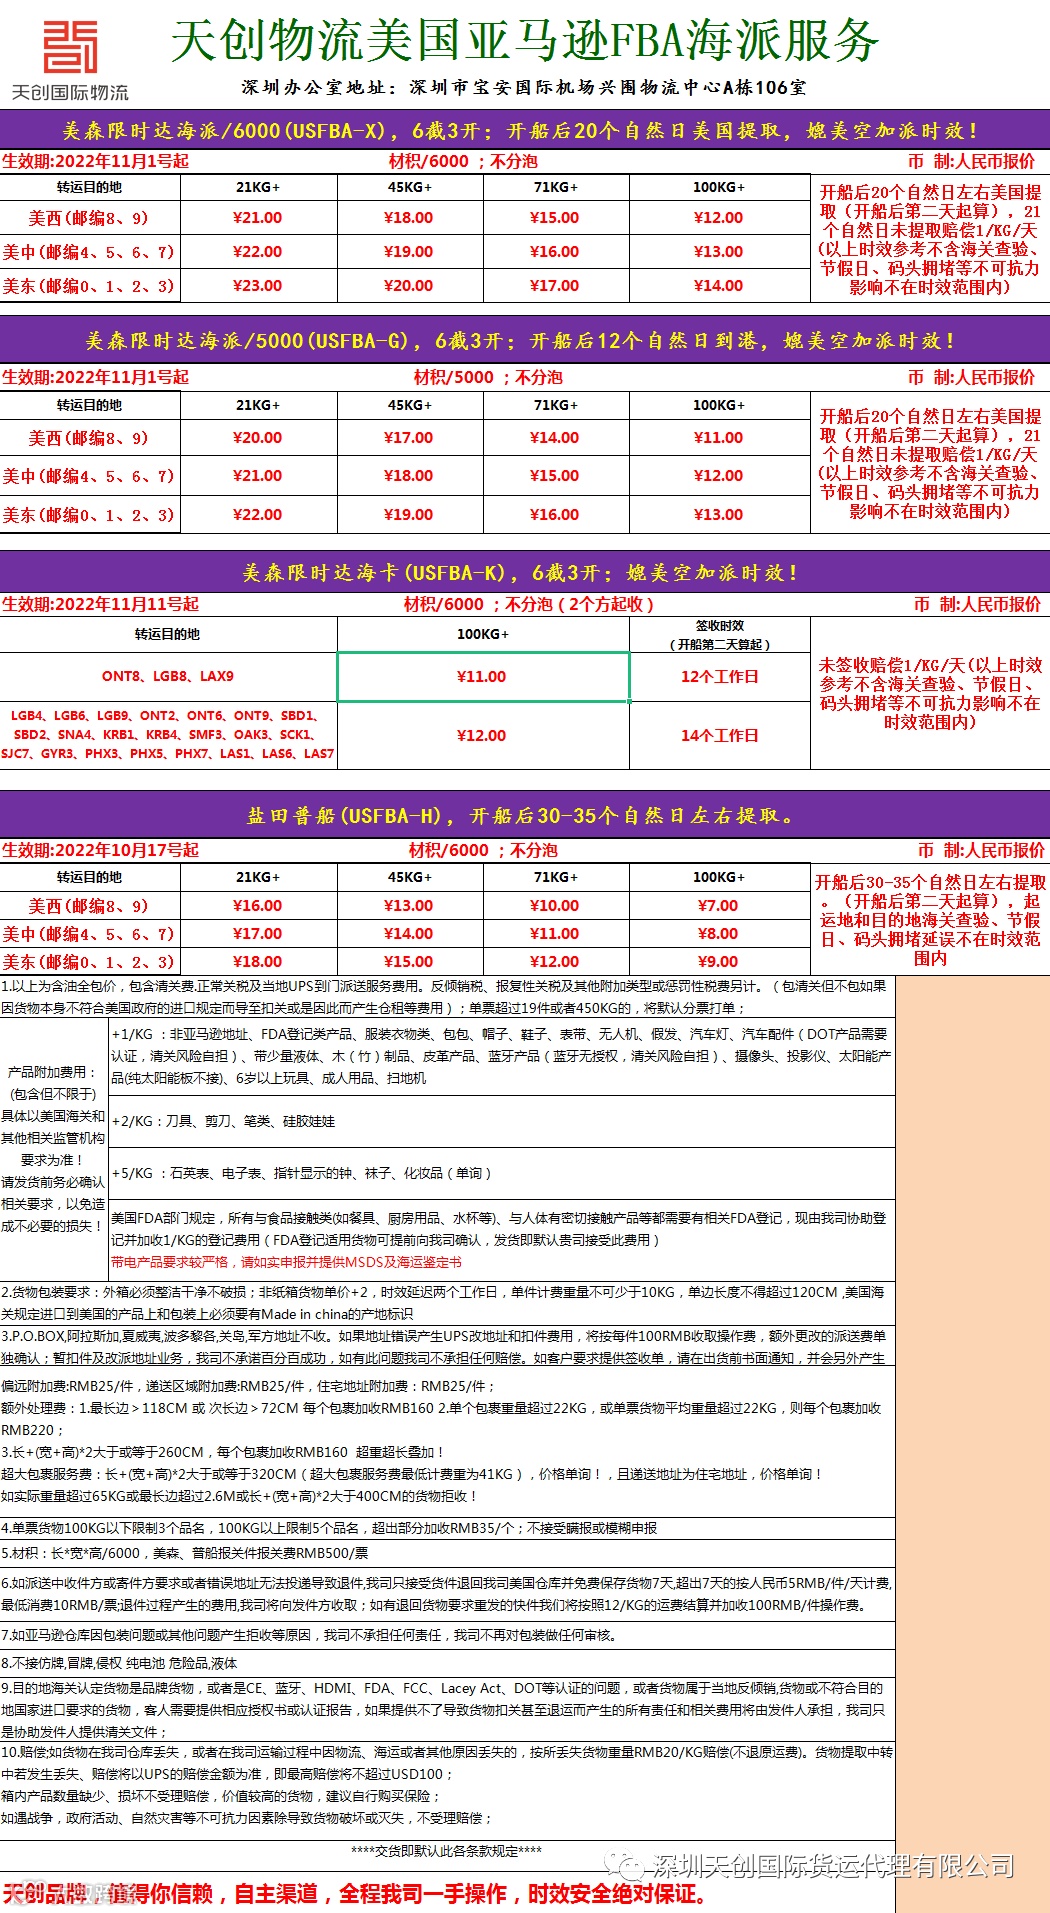Click the red 带电产品要求较严格 MSDS line
1050x1913 pixels.
[x=286, y=1262]
